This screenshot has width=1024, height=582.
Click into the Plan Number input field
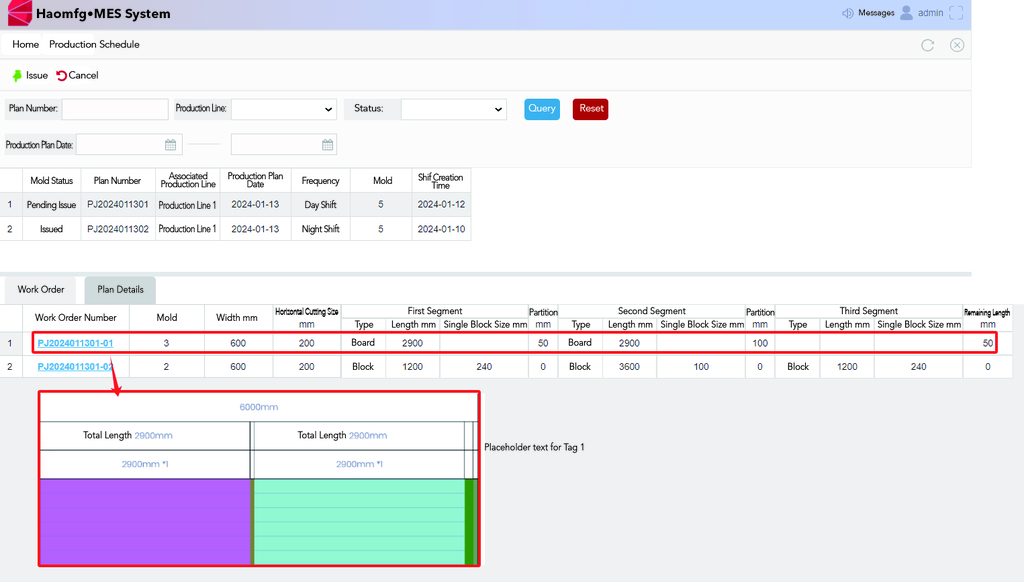coord(115,109)
